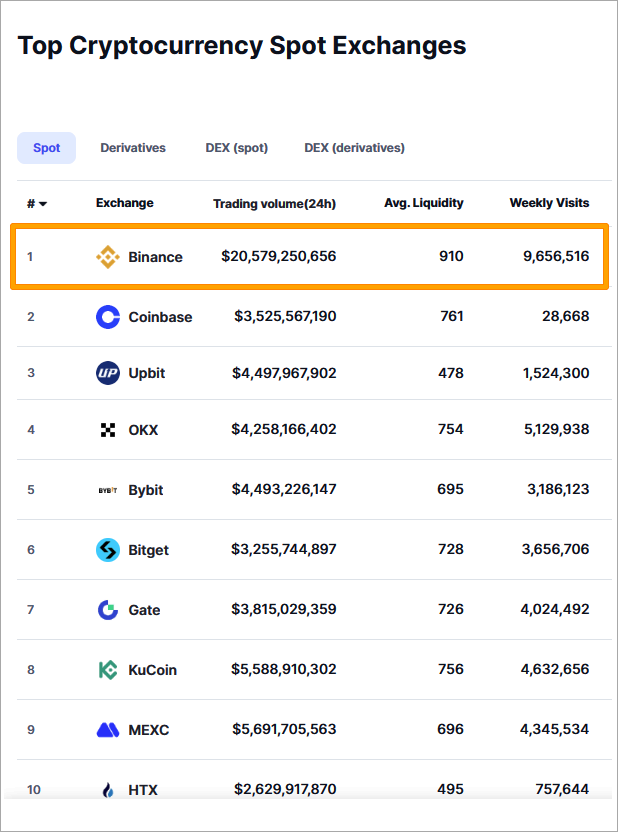Click the Top Cryptocurrency Spot Exchanges heading

coord(241,45)
